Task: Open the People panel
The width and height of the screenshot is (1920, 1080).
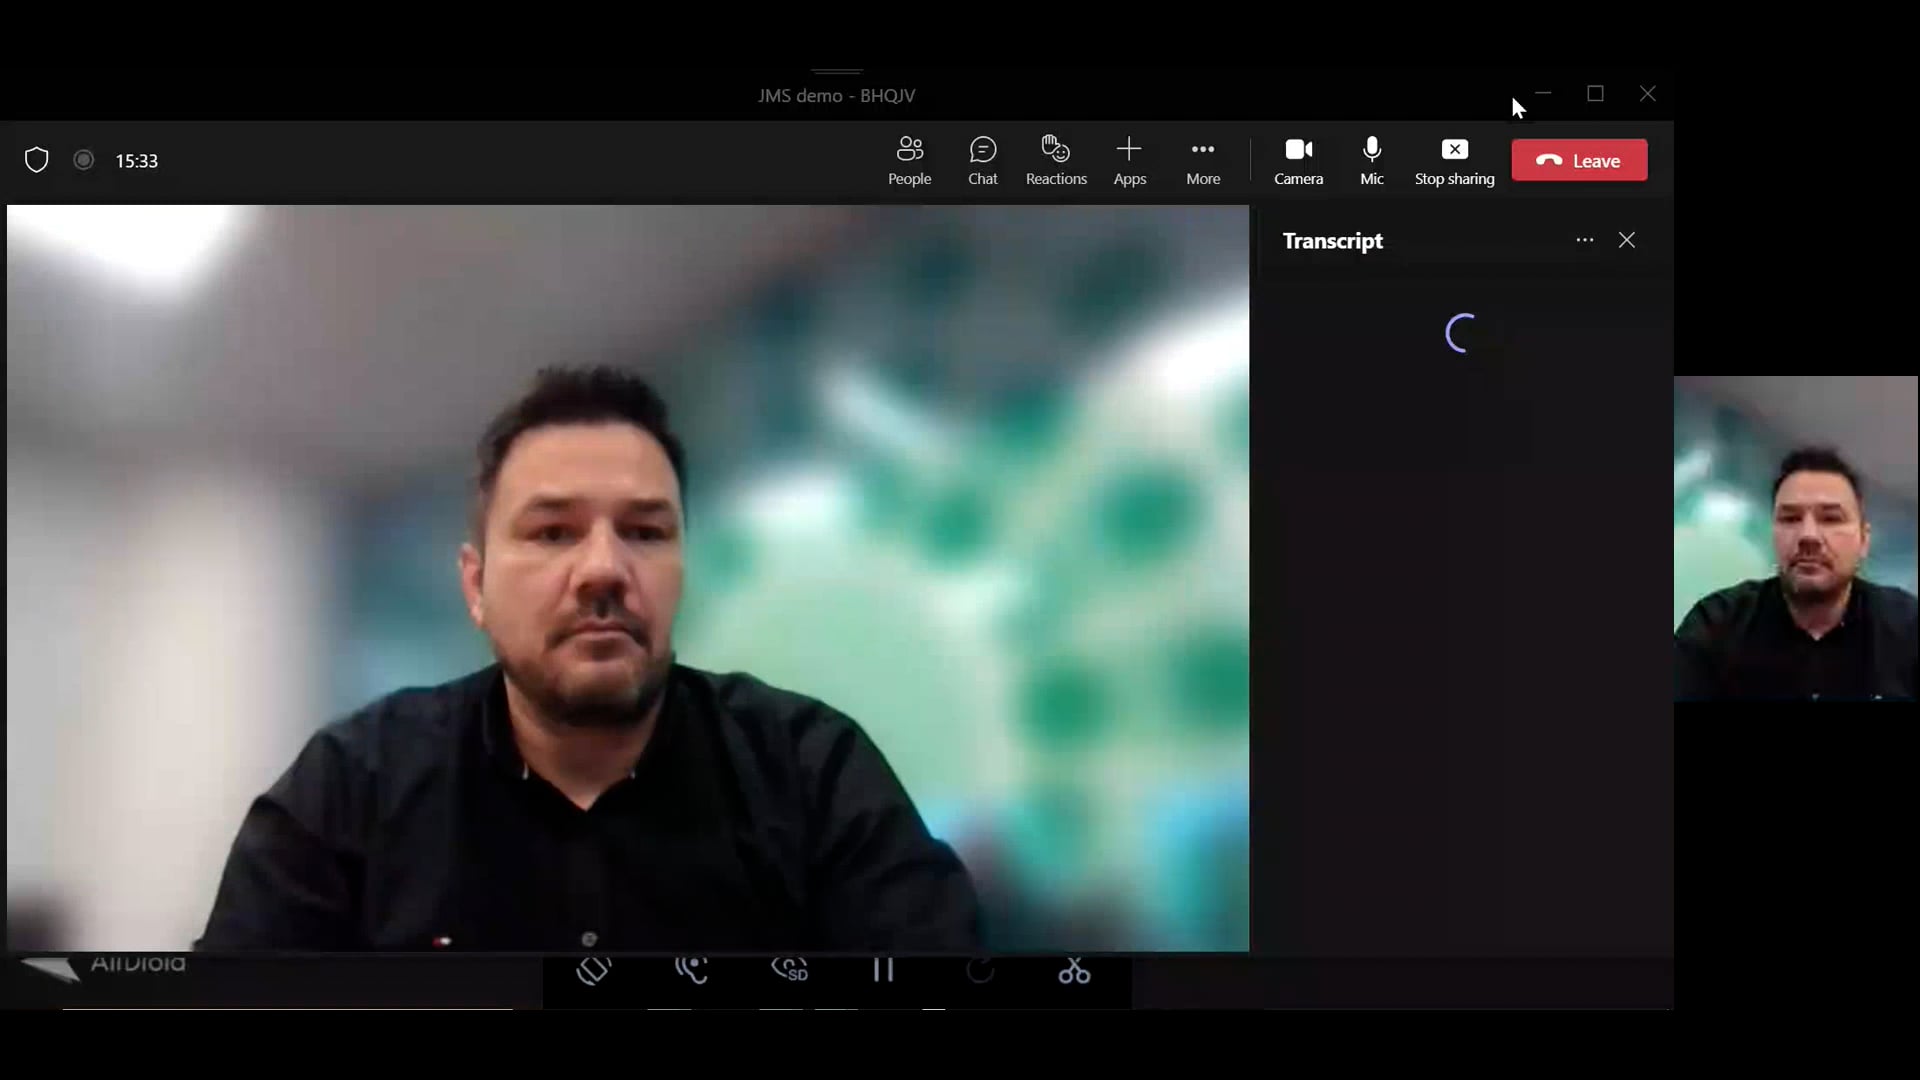Action: coord(909,160)
